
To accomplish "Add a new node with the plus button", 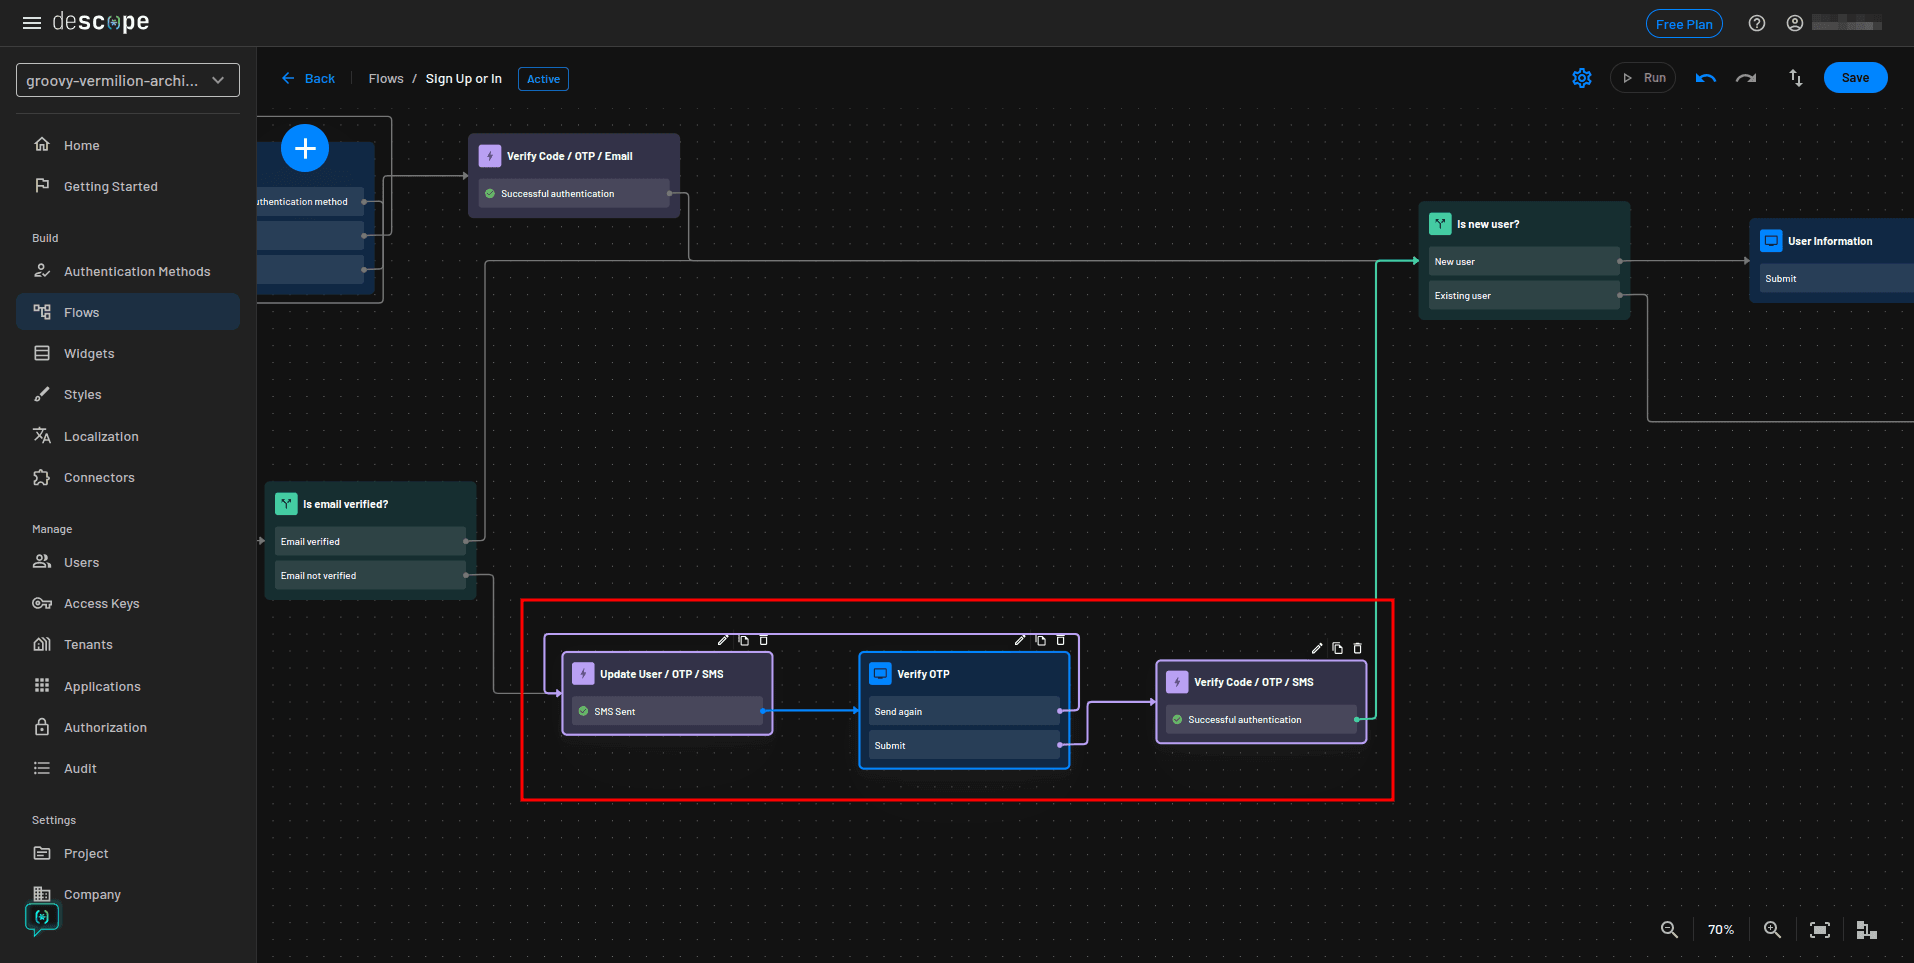I will coord(304,148).
